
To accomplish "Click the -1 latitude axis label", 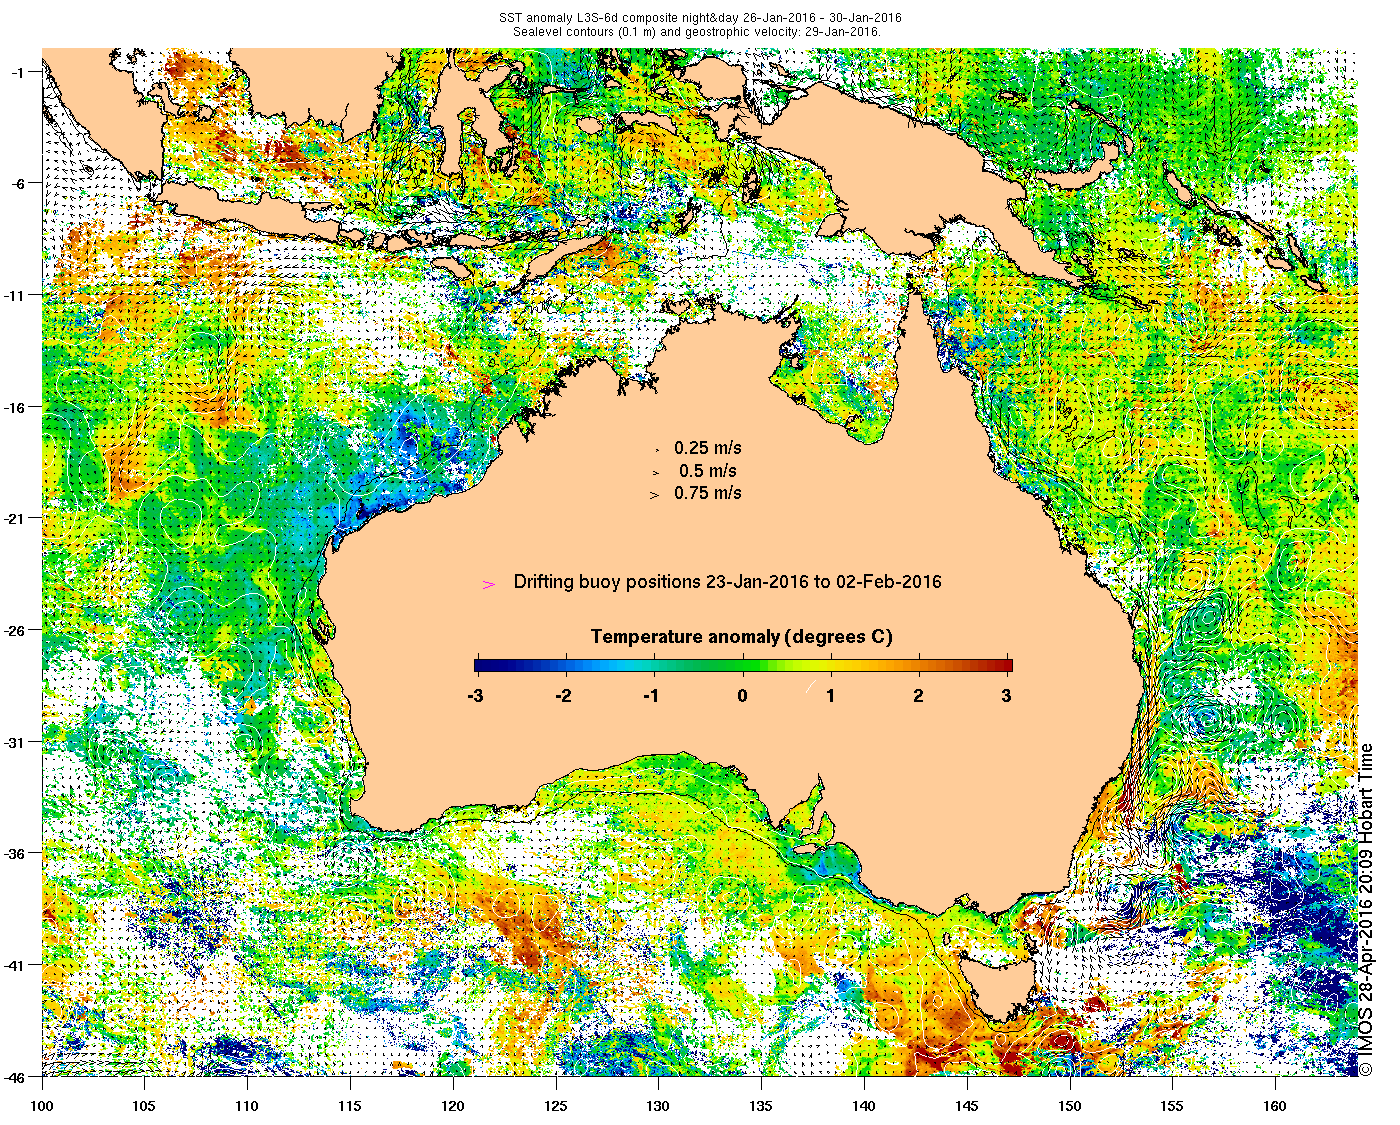I will click(x=20, y=71).
